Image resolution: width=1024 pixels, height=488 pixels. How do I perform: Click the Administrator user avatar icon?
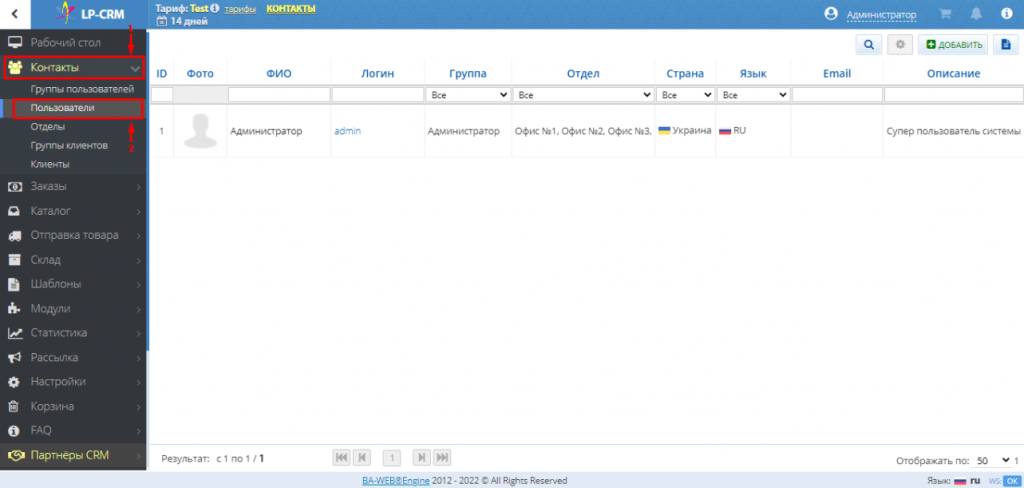(831, 14)
